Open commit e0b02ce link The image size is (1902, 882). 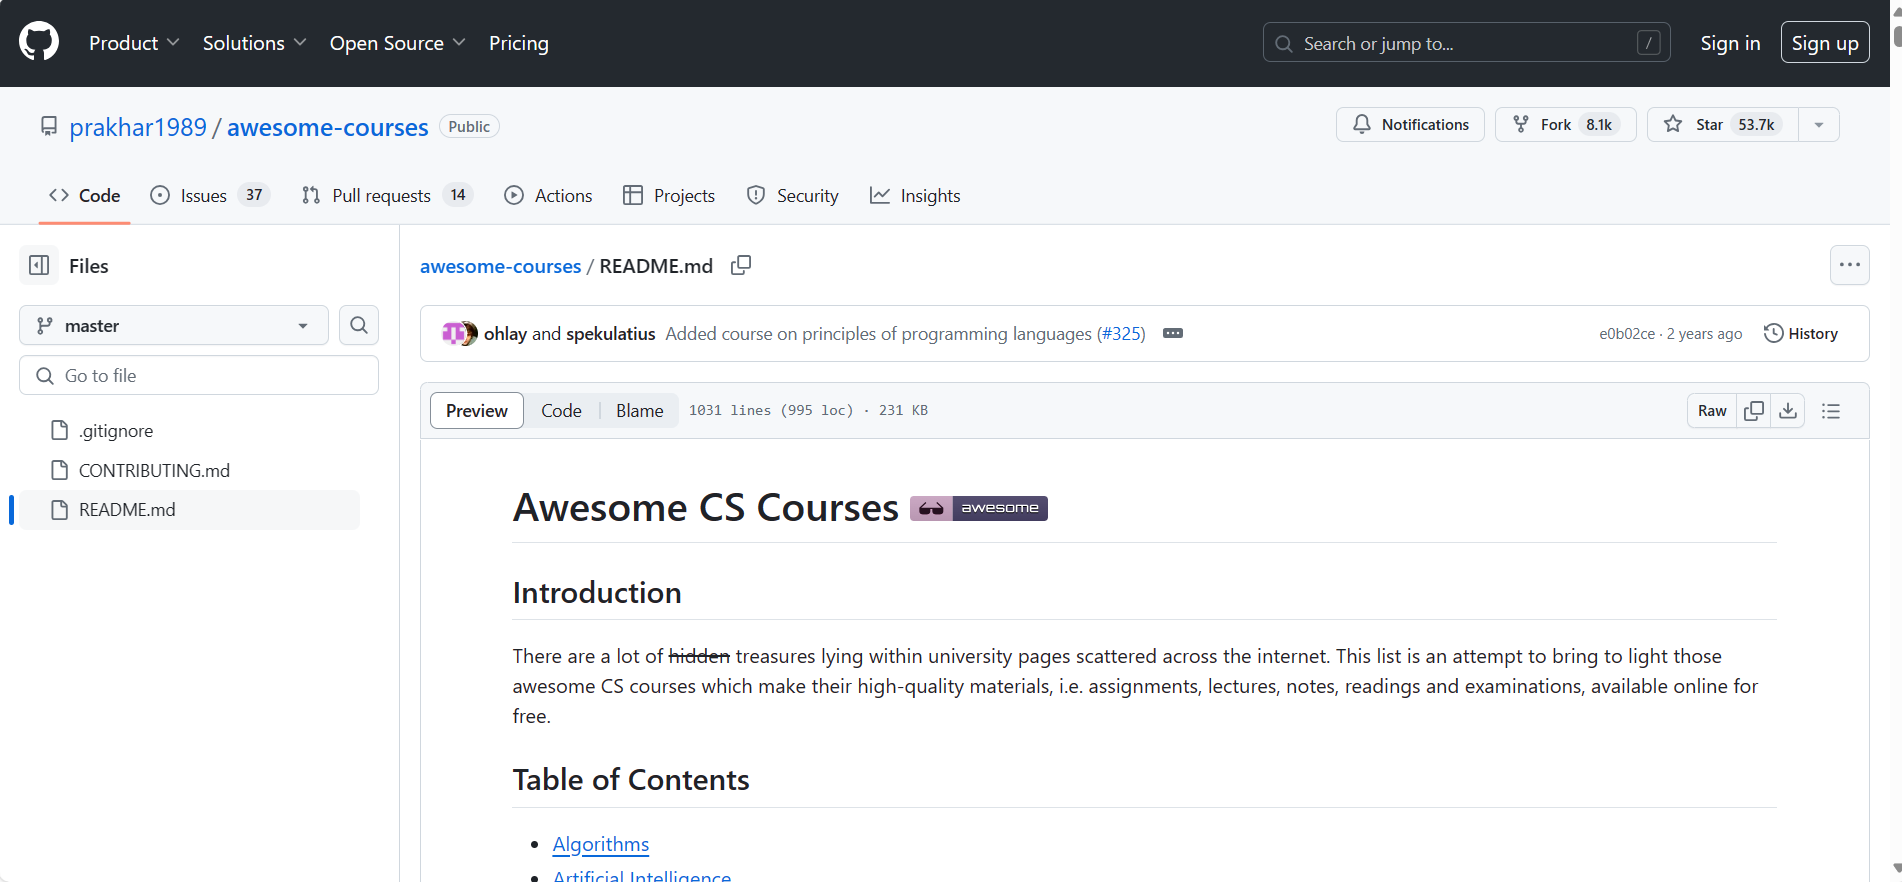(x=1627, y=334)
